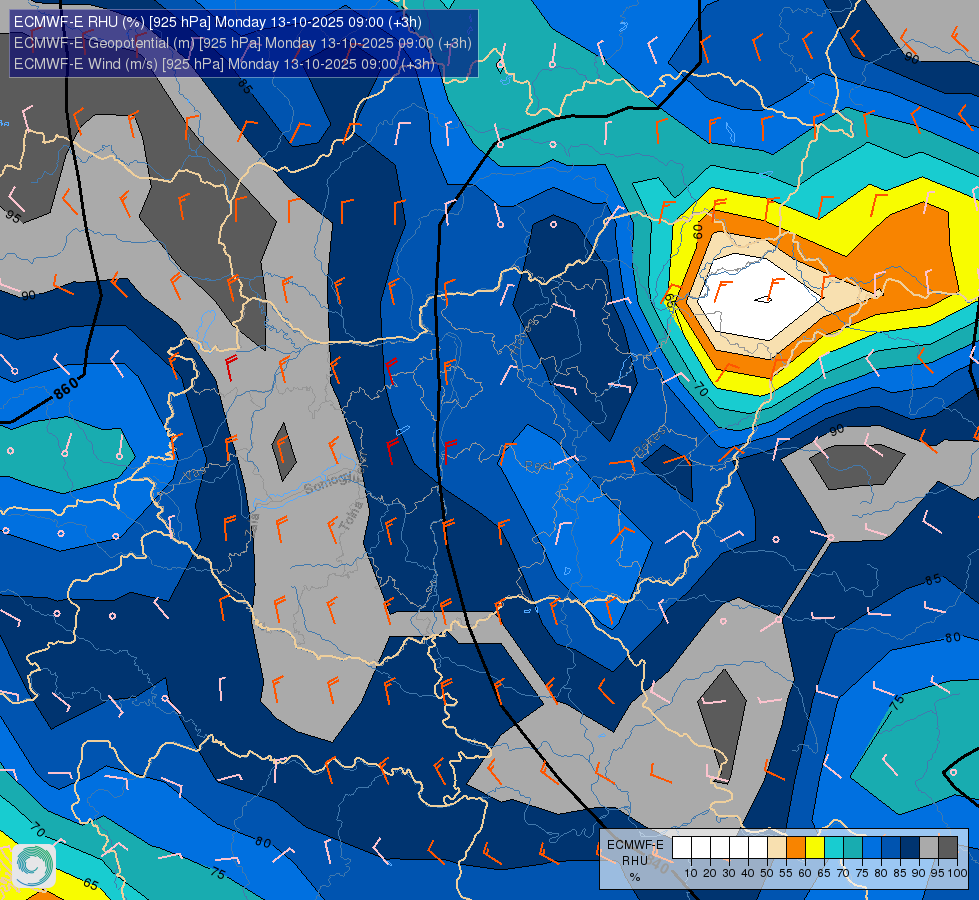979x900 pixels.
Task: Click the ECMWF-E Wind (m/s) title line
Action: [224, 64]
